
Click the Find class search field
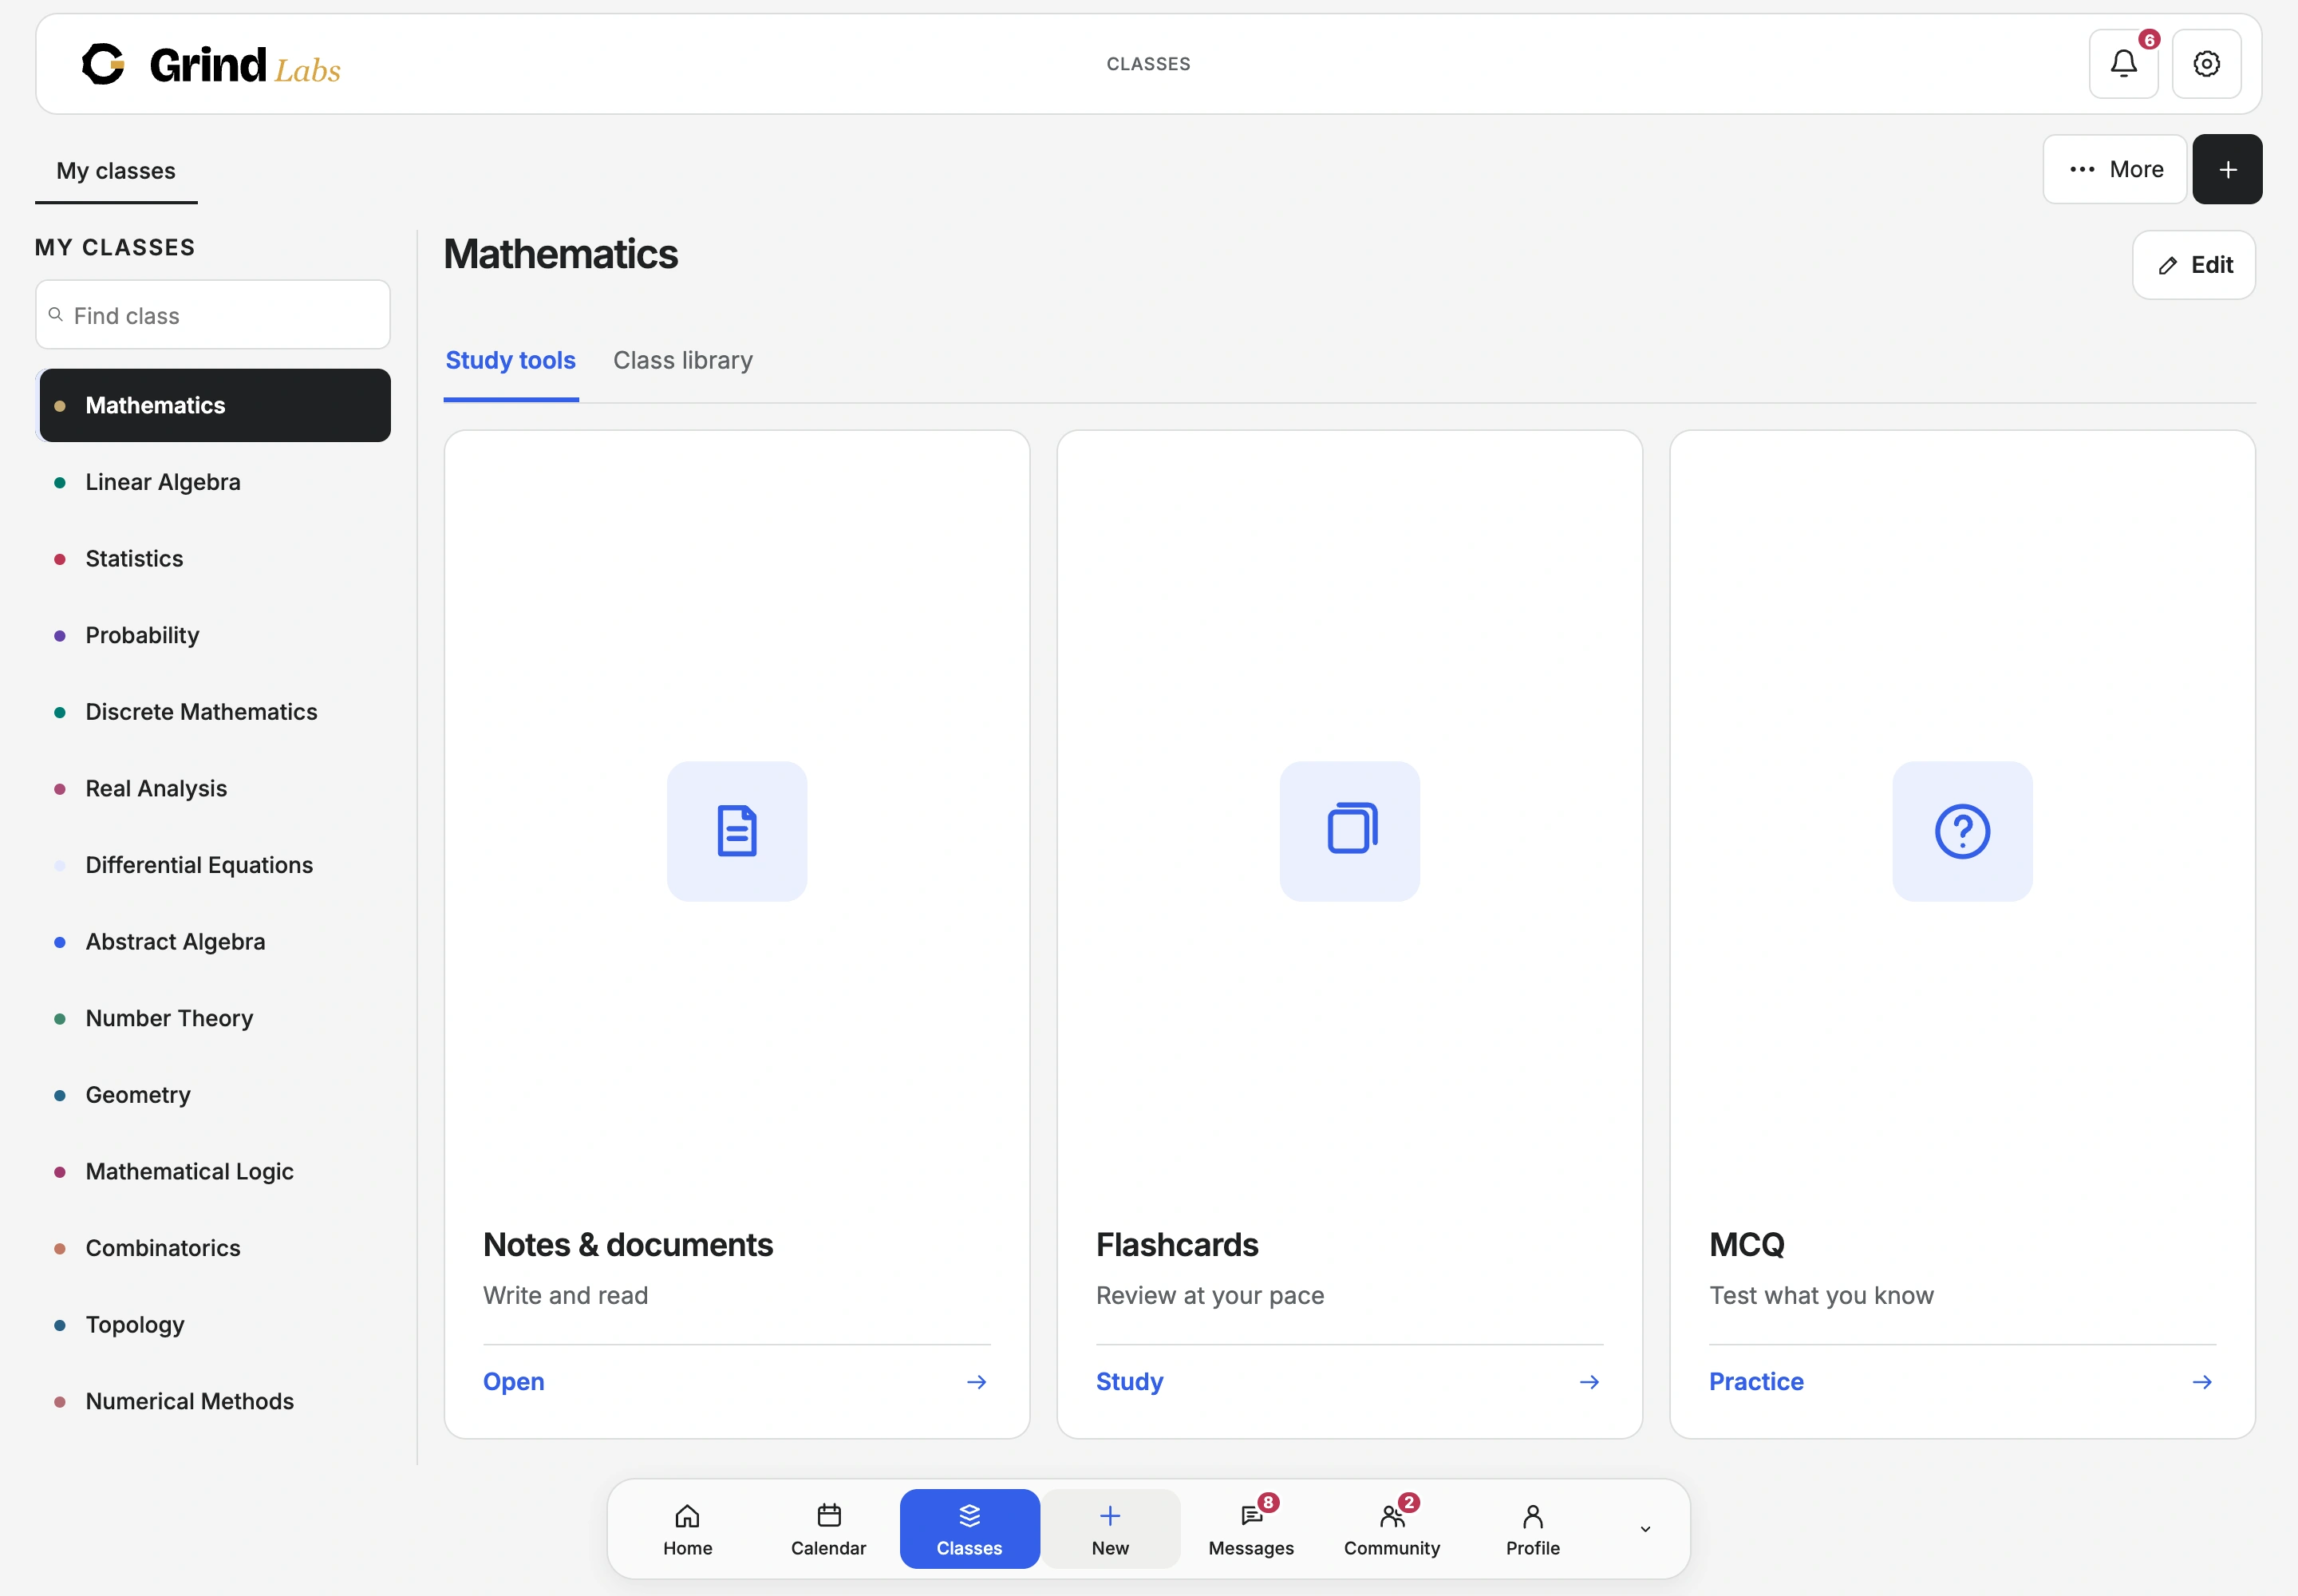click(x=213, y=315)
